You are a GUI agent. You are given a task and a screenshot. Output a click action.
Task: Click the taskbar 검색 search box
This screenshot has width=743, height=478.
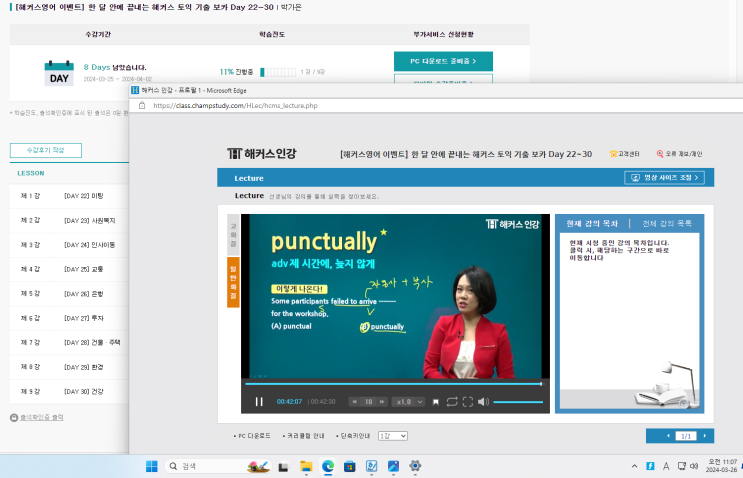click(x=217, y=466)
